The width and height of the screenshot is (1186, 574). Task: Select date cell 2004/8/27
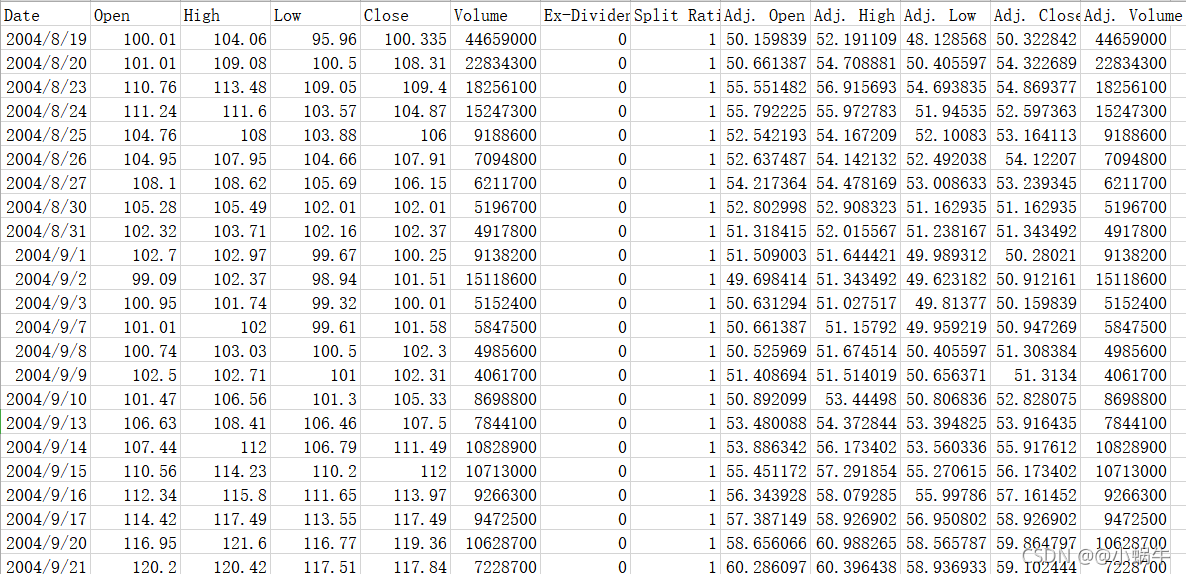46,184
